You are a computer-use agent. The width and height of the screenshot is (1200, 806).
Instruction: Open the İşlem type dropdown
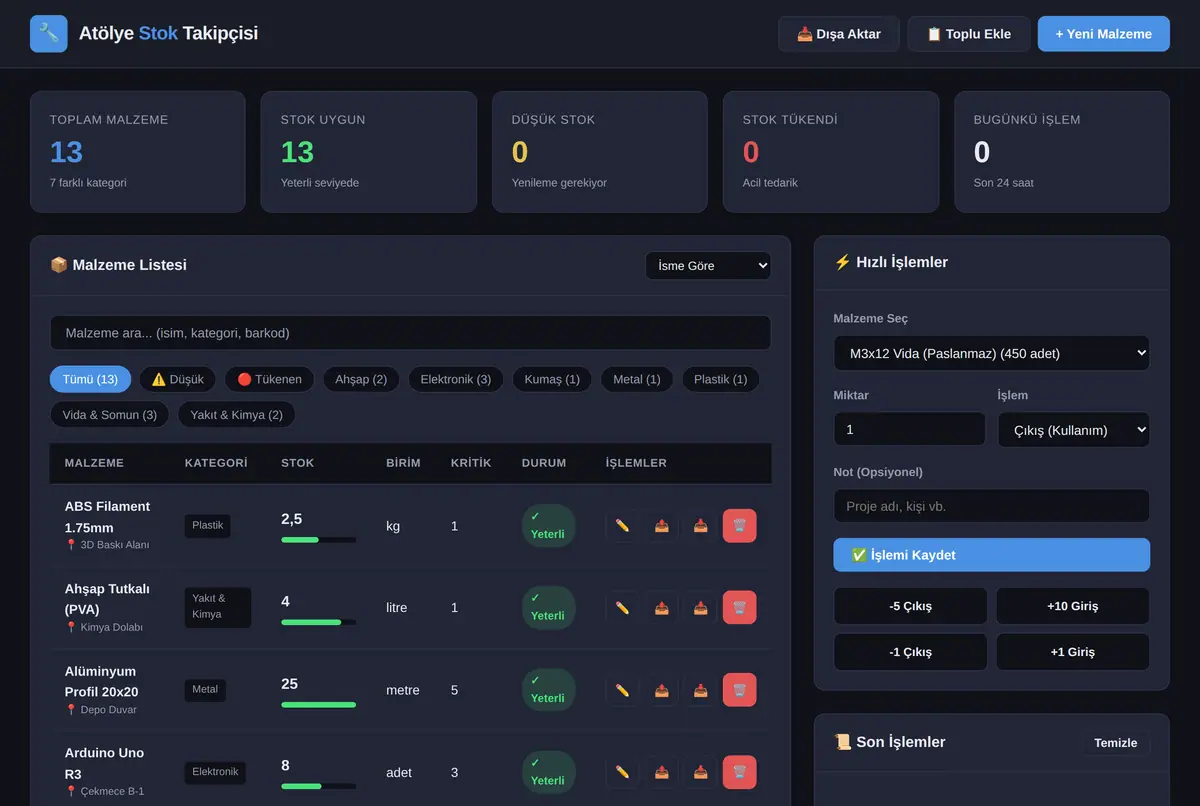(1074, 430)
